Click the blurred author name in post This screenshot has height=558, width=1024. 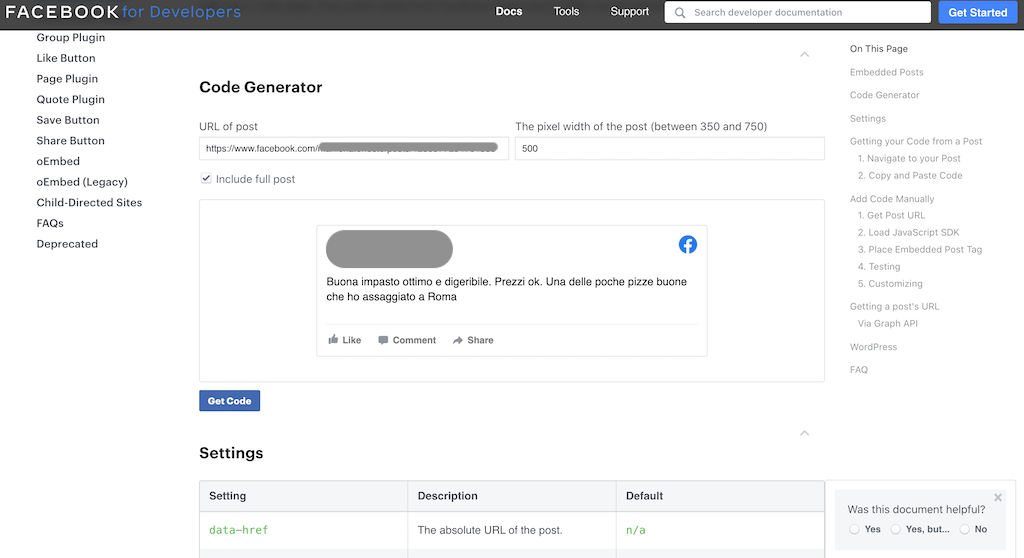click(389, 249)
